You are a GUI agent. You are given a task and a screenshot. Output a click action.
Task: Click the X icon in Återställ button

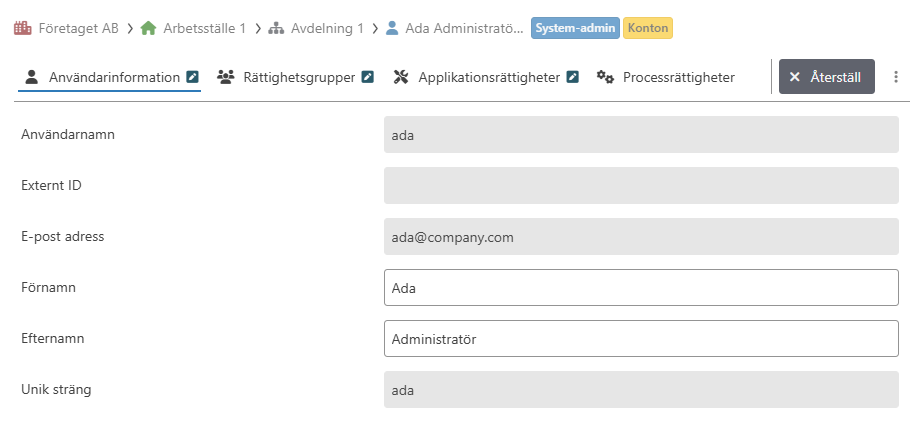[x=794, y=77]
